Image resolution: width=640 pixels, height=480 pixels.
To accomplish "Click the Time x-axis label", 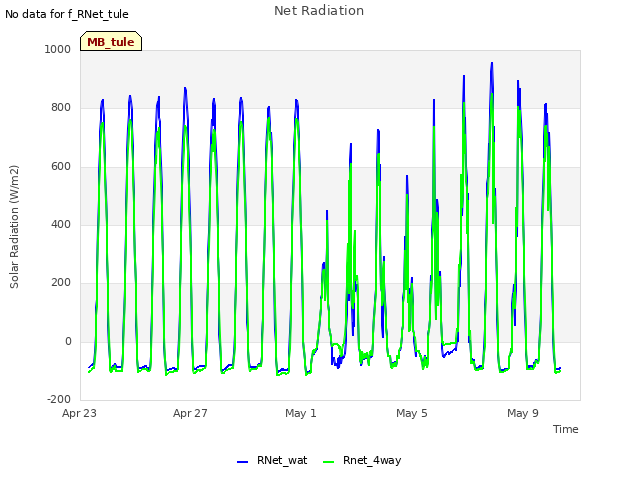I will click(x=566, y=429).
